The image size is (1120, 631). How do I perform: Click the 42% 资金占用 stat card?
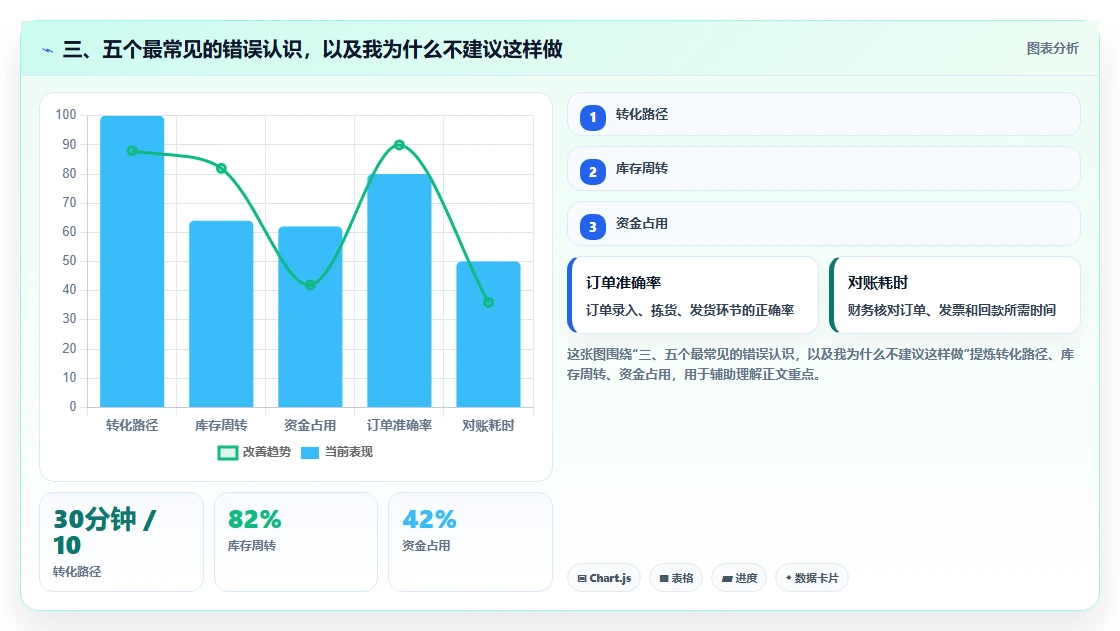470,542
